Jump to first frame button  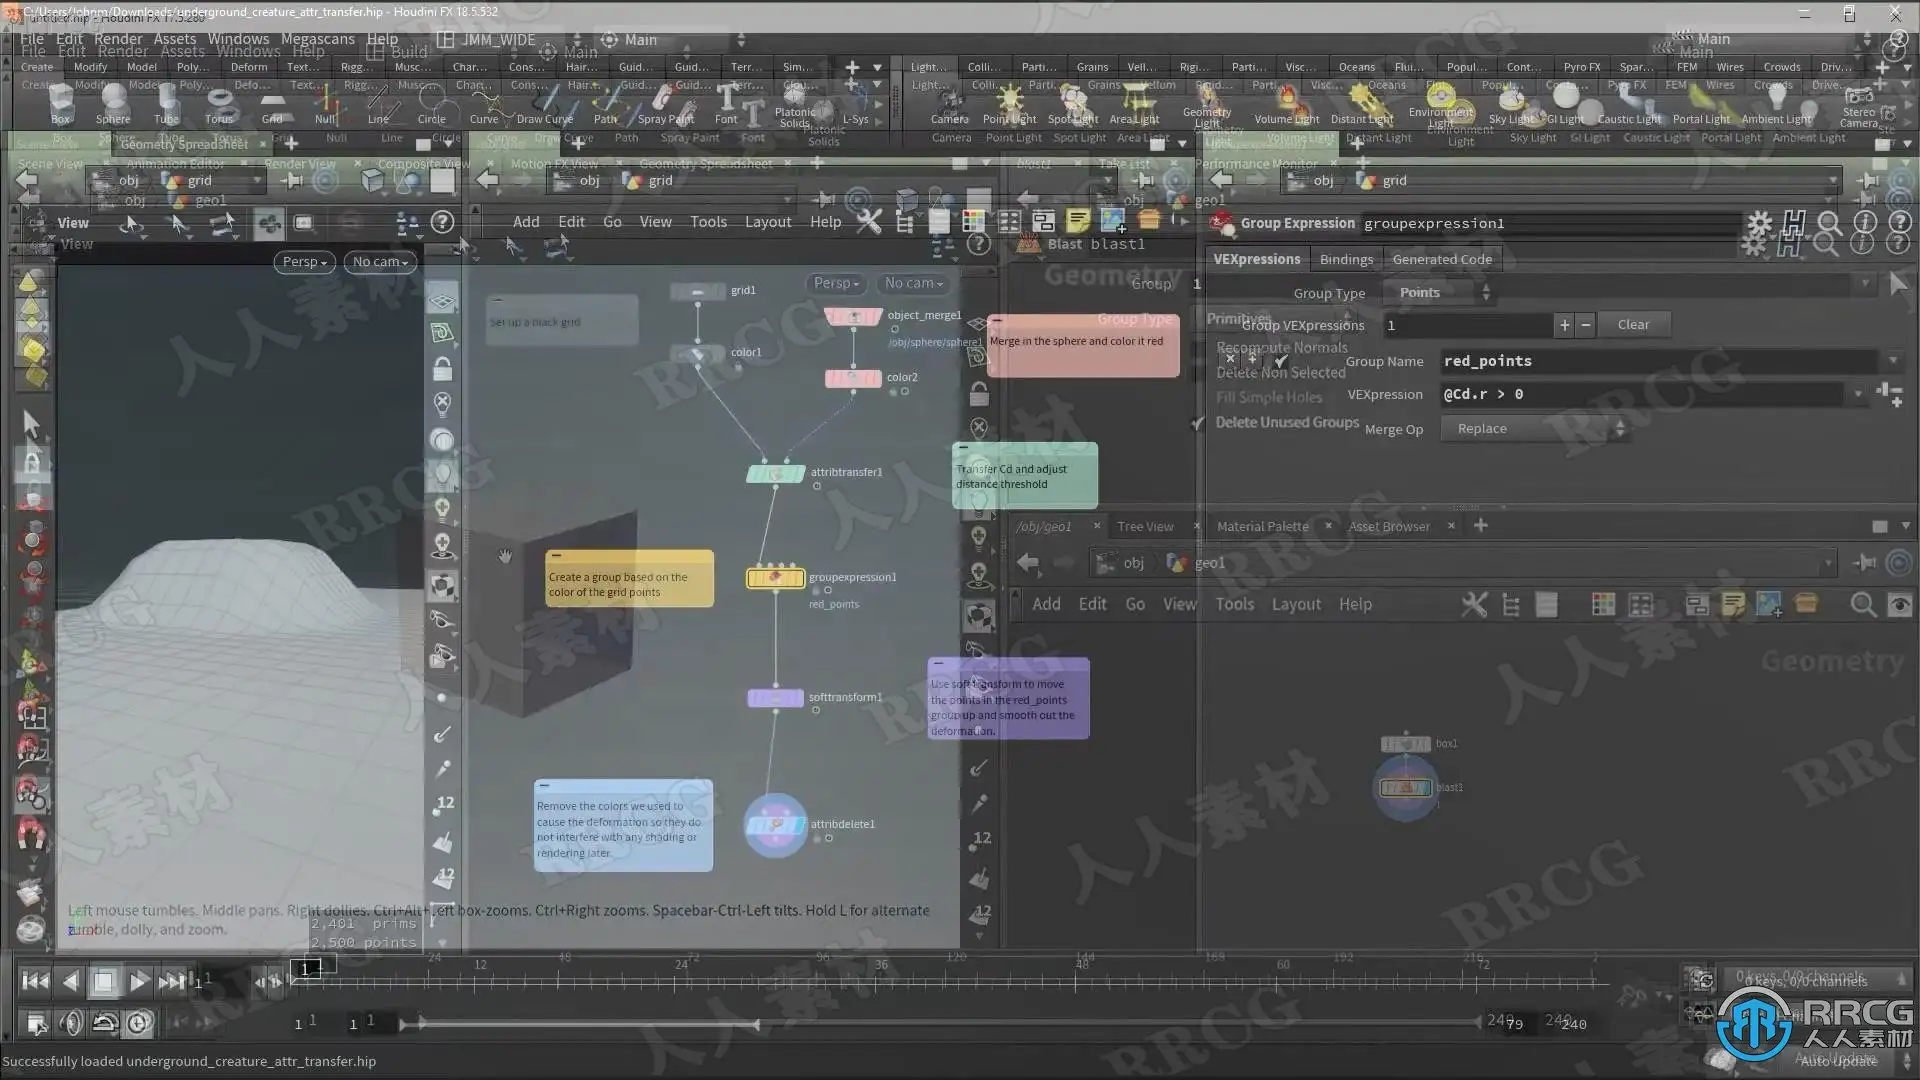tap(35, 982)
